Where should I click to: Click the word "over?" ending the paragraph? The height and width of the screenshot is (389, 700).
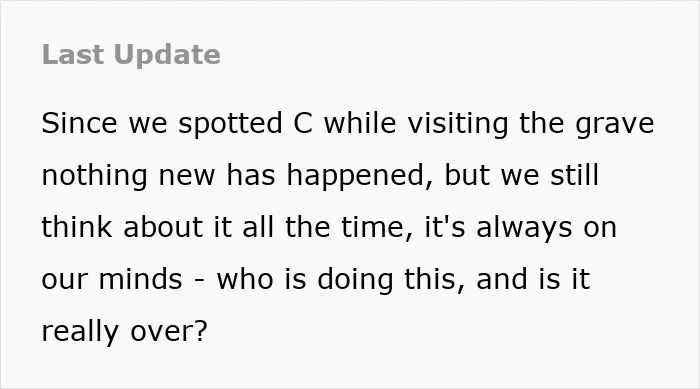pyautogui.click(x=169, y=331)
